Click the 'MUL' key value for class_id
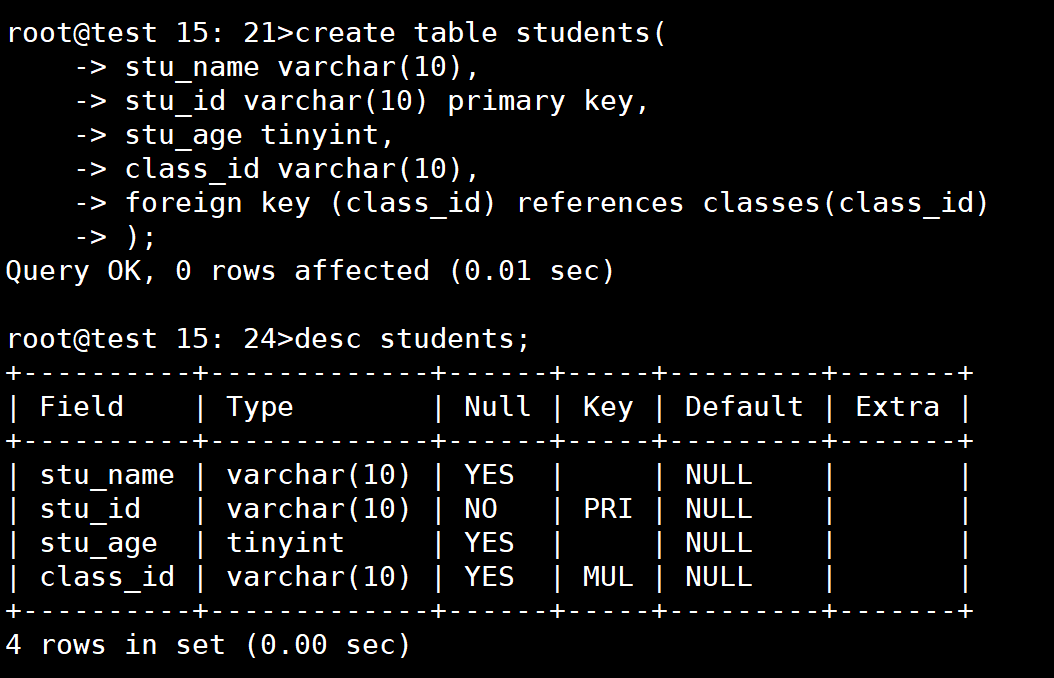 [x=608, y=577]
